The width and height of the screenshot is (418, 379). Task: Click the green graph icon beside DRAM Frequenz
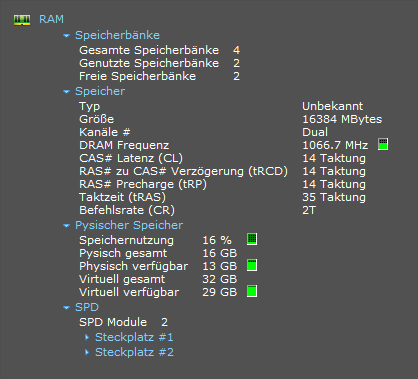click(x=383, y=144)
